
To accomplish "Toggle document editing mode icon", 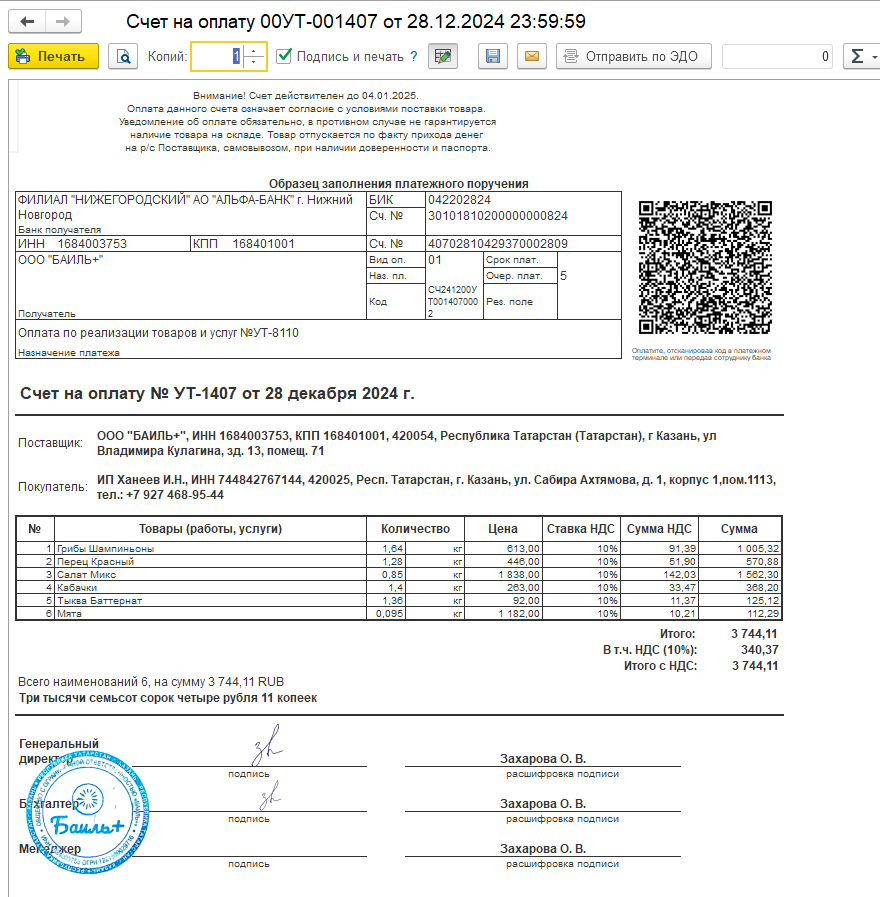I will [443, 57].
